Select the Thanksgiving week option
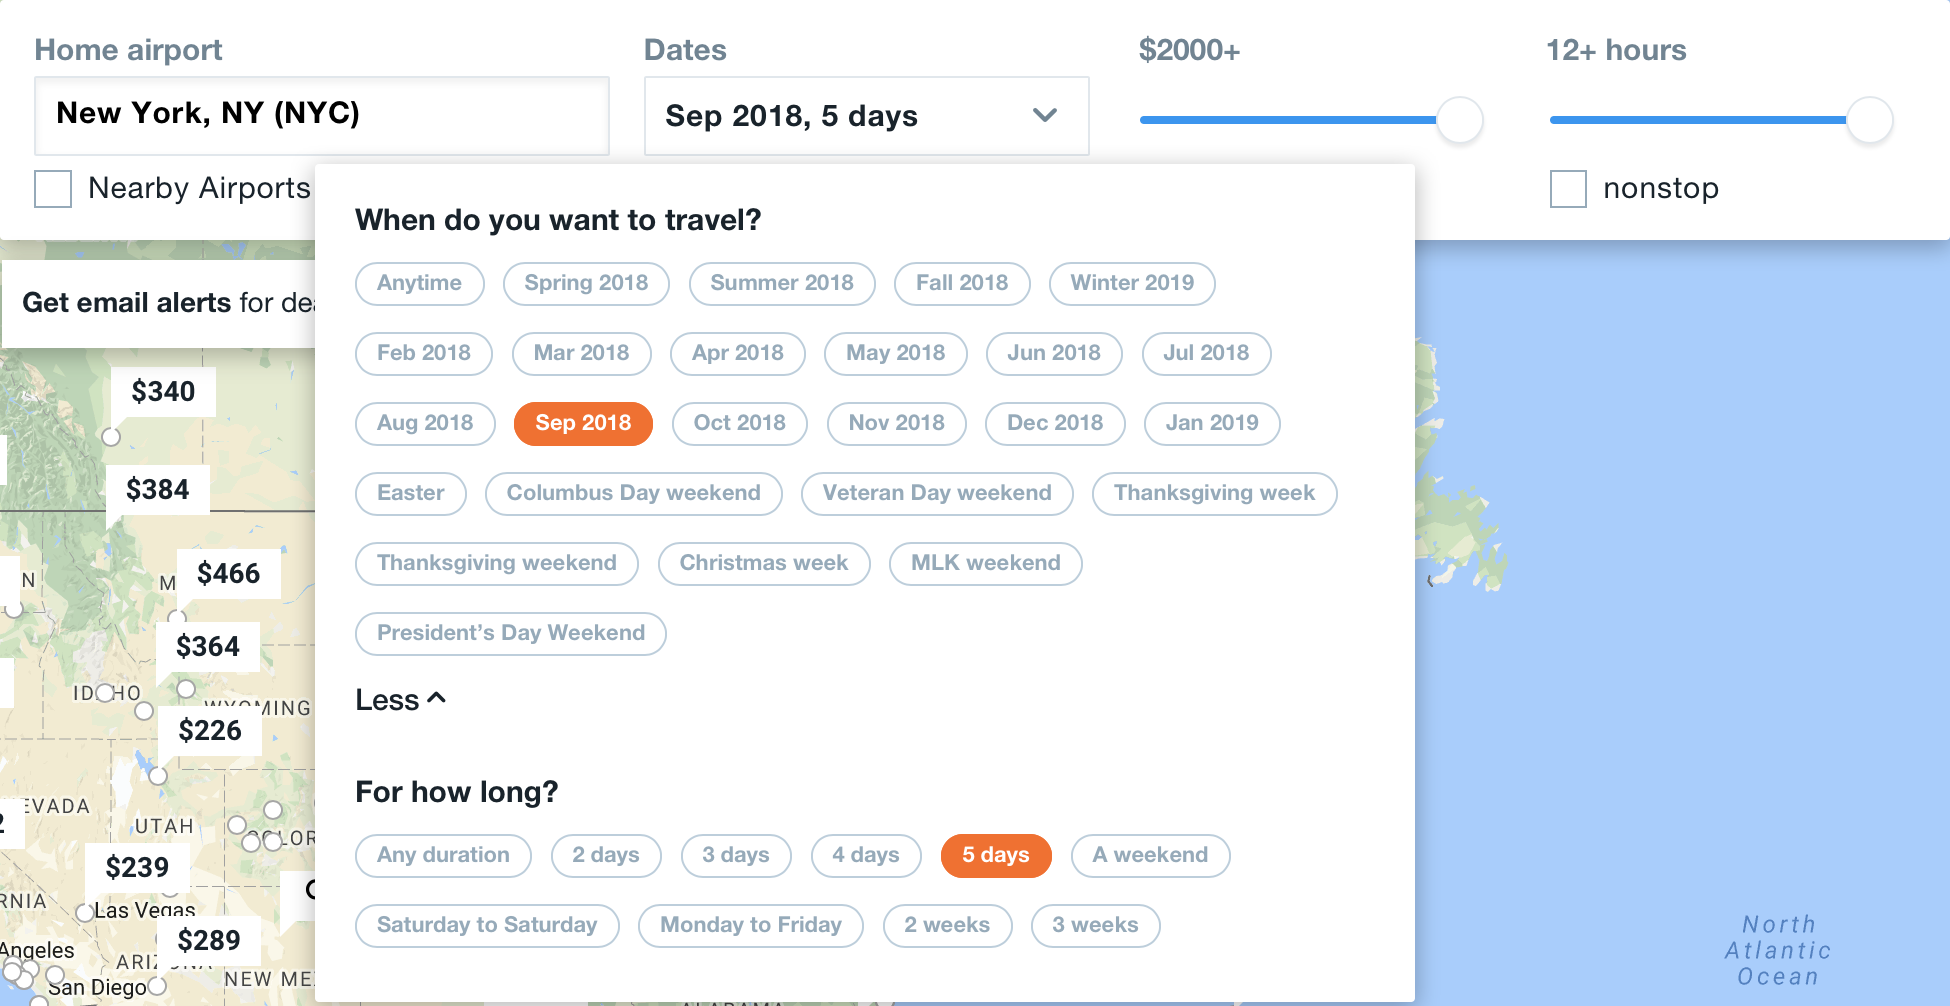This screenshot has height=1006, width=1950. point(1215,493)
